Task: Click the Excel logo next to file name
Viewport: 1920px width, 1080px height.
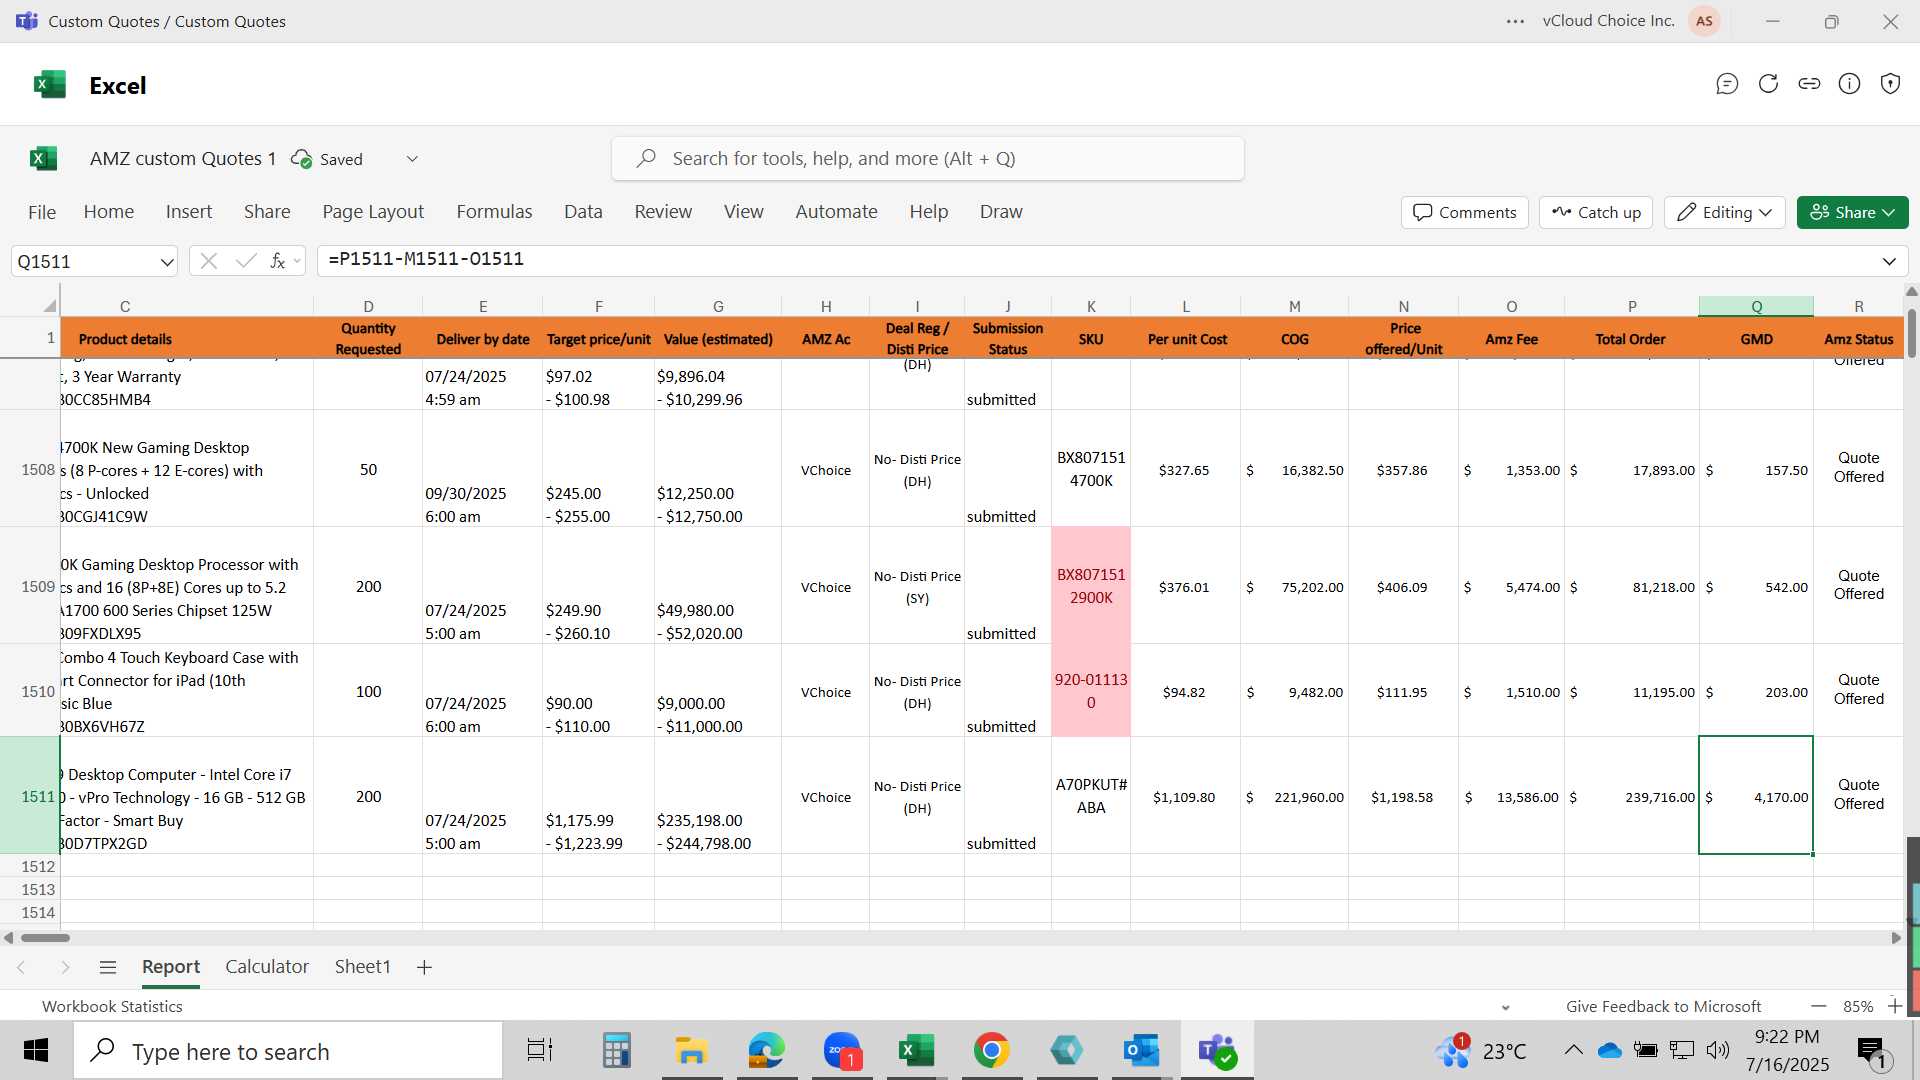Action: [43, 158]
